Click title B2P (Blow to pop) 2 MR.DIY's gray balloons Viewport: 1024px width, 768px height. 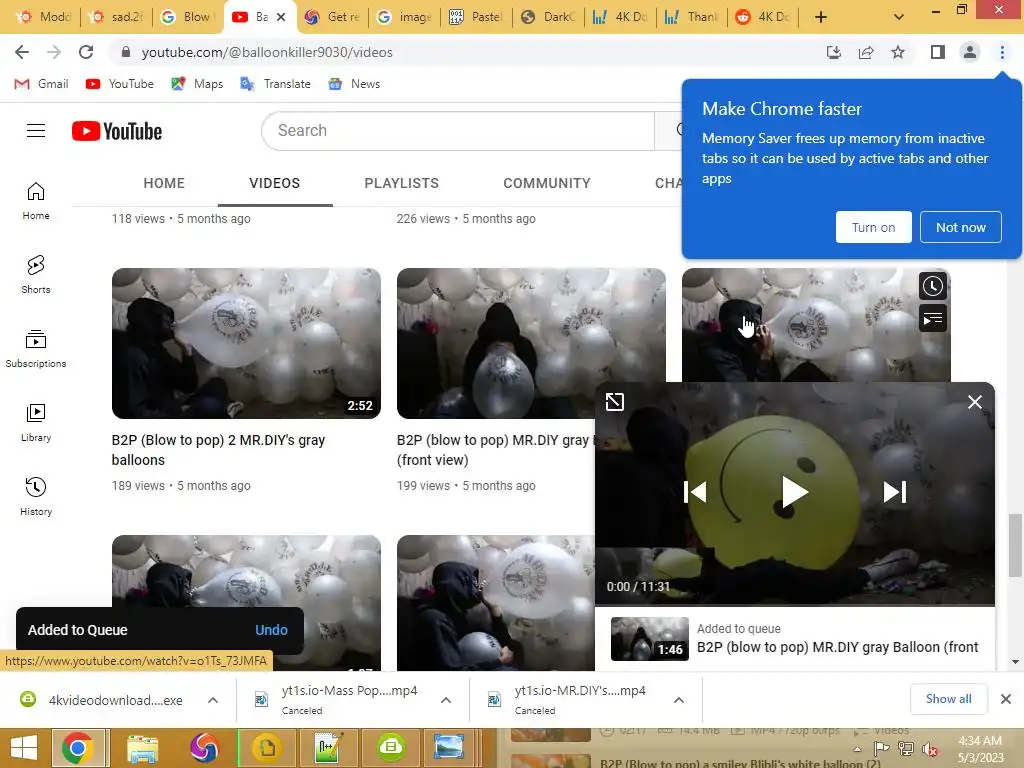click(218, 450)
